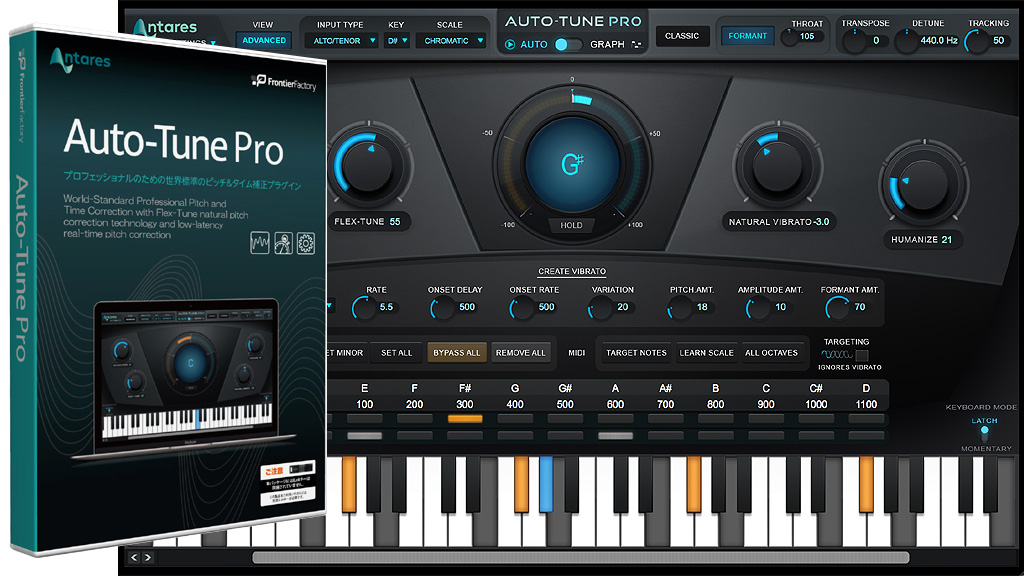Image resolution: width=1024 pixels, height=576 pixels.
Task: Switch to the Advanced view
Action: pyautogui.click(x=264, y=40)
